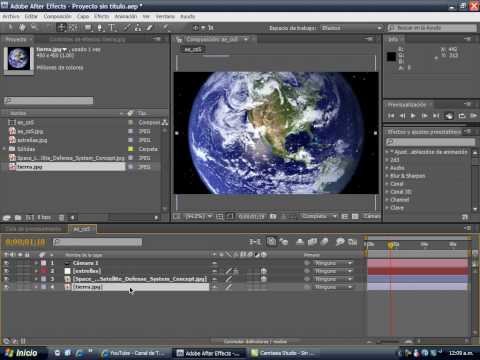The width and height of the screenshot is (480, 360).
Task: Select the Selection arrow tool
Action: [x=11, y=28]
